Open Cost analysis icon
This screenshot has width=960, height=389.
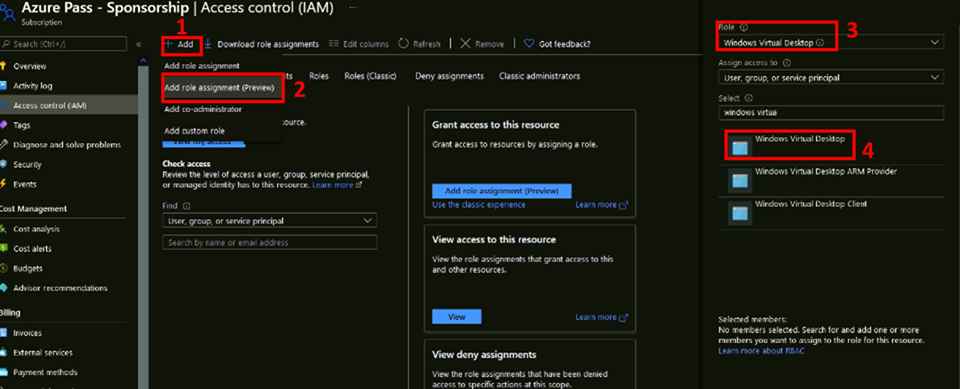(x=3, y=228)
